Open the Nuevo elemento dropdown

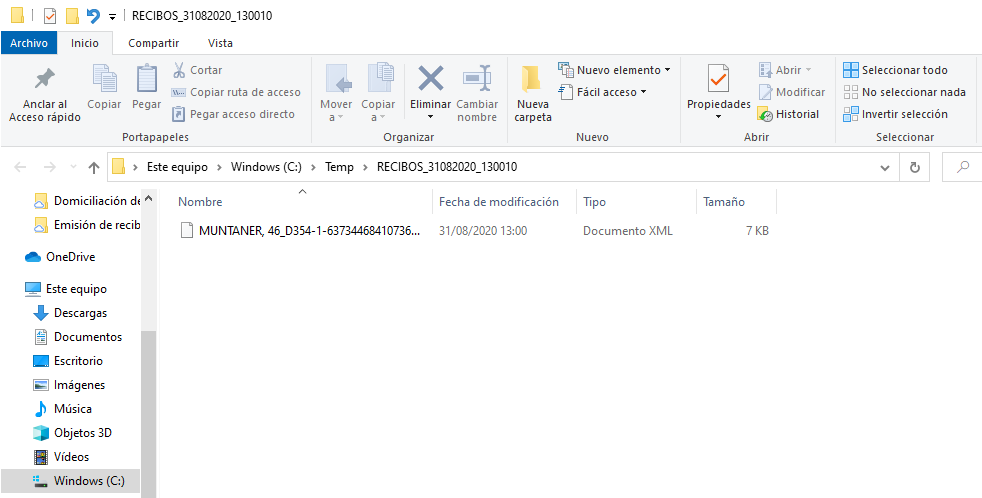click(614, 70)
